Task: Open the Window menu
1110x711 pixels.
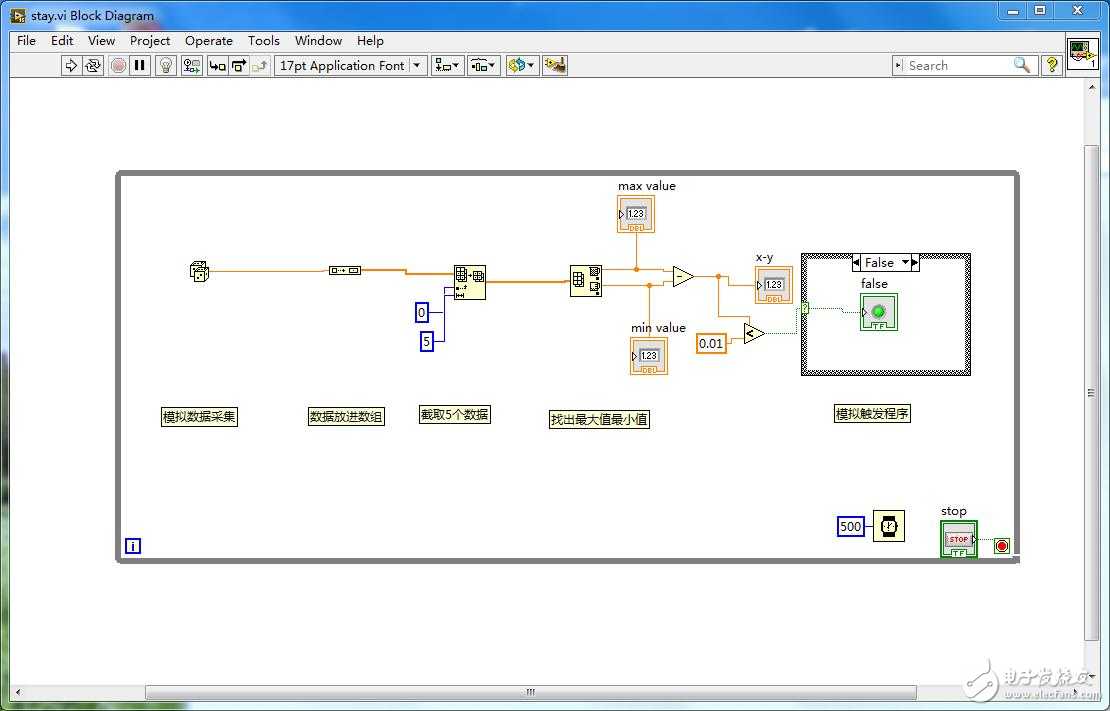Action: (x=319, y=40)
